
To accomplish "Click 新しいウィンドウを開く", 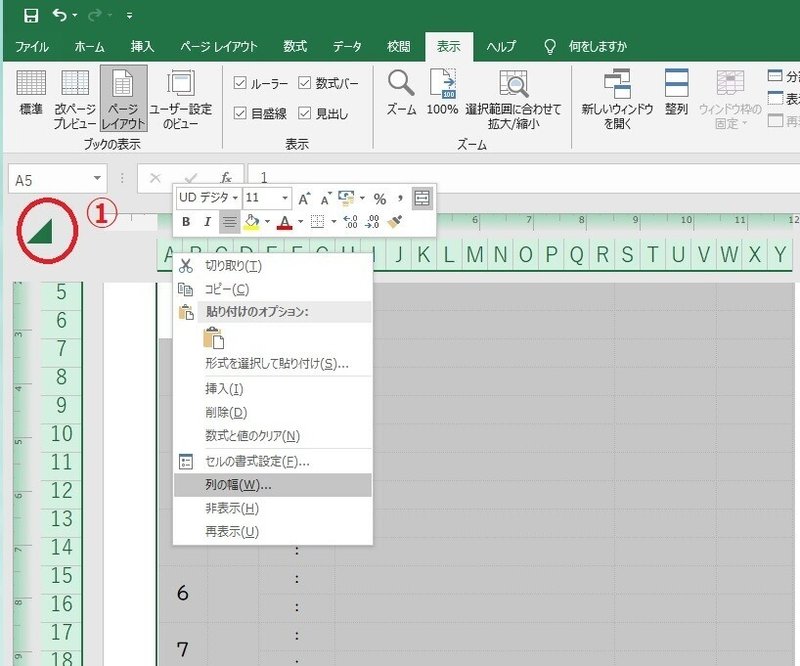I will pos(617,100).
